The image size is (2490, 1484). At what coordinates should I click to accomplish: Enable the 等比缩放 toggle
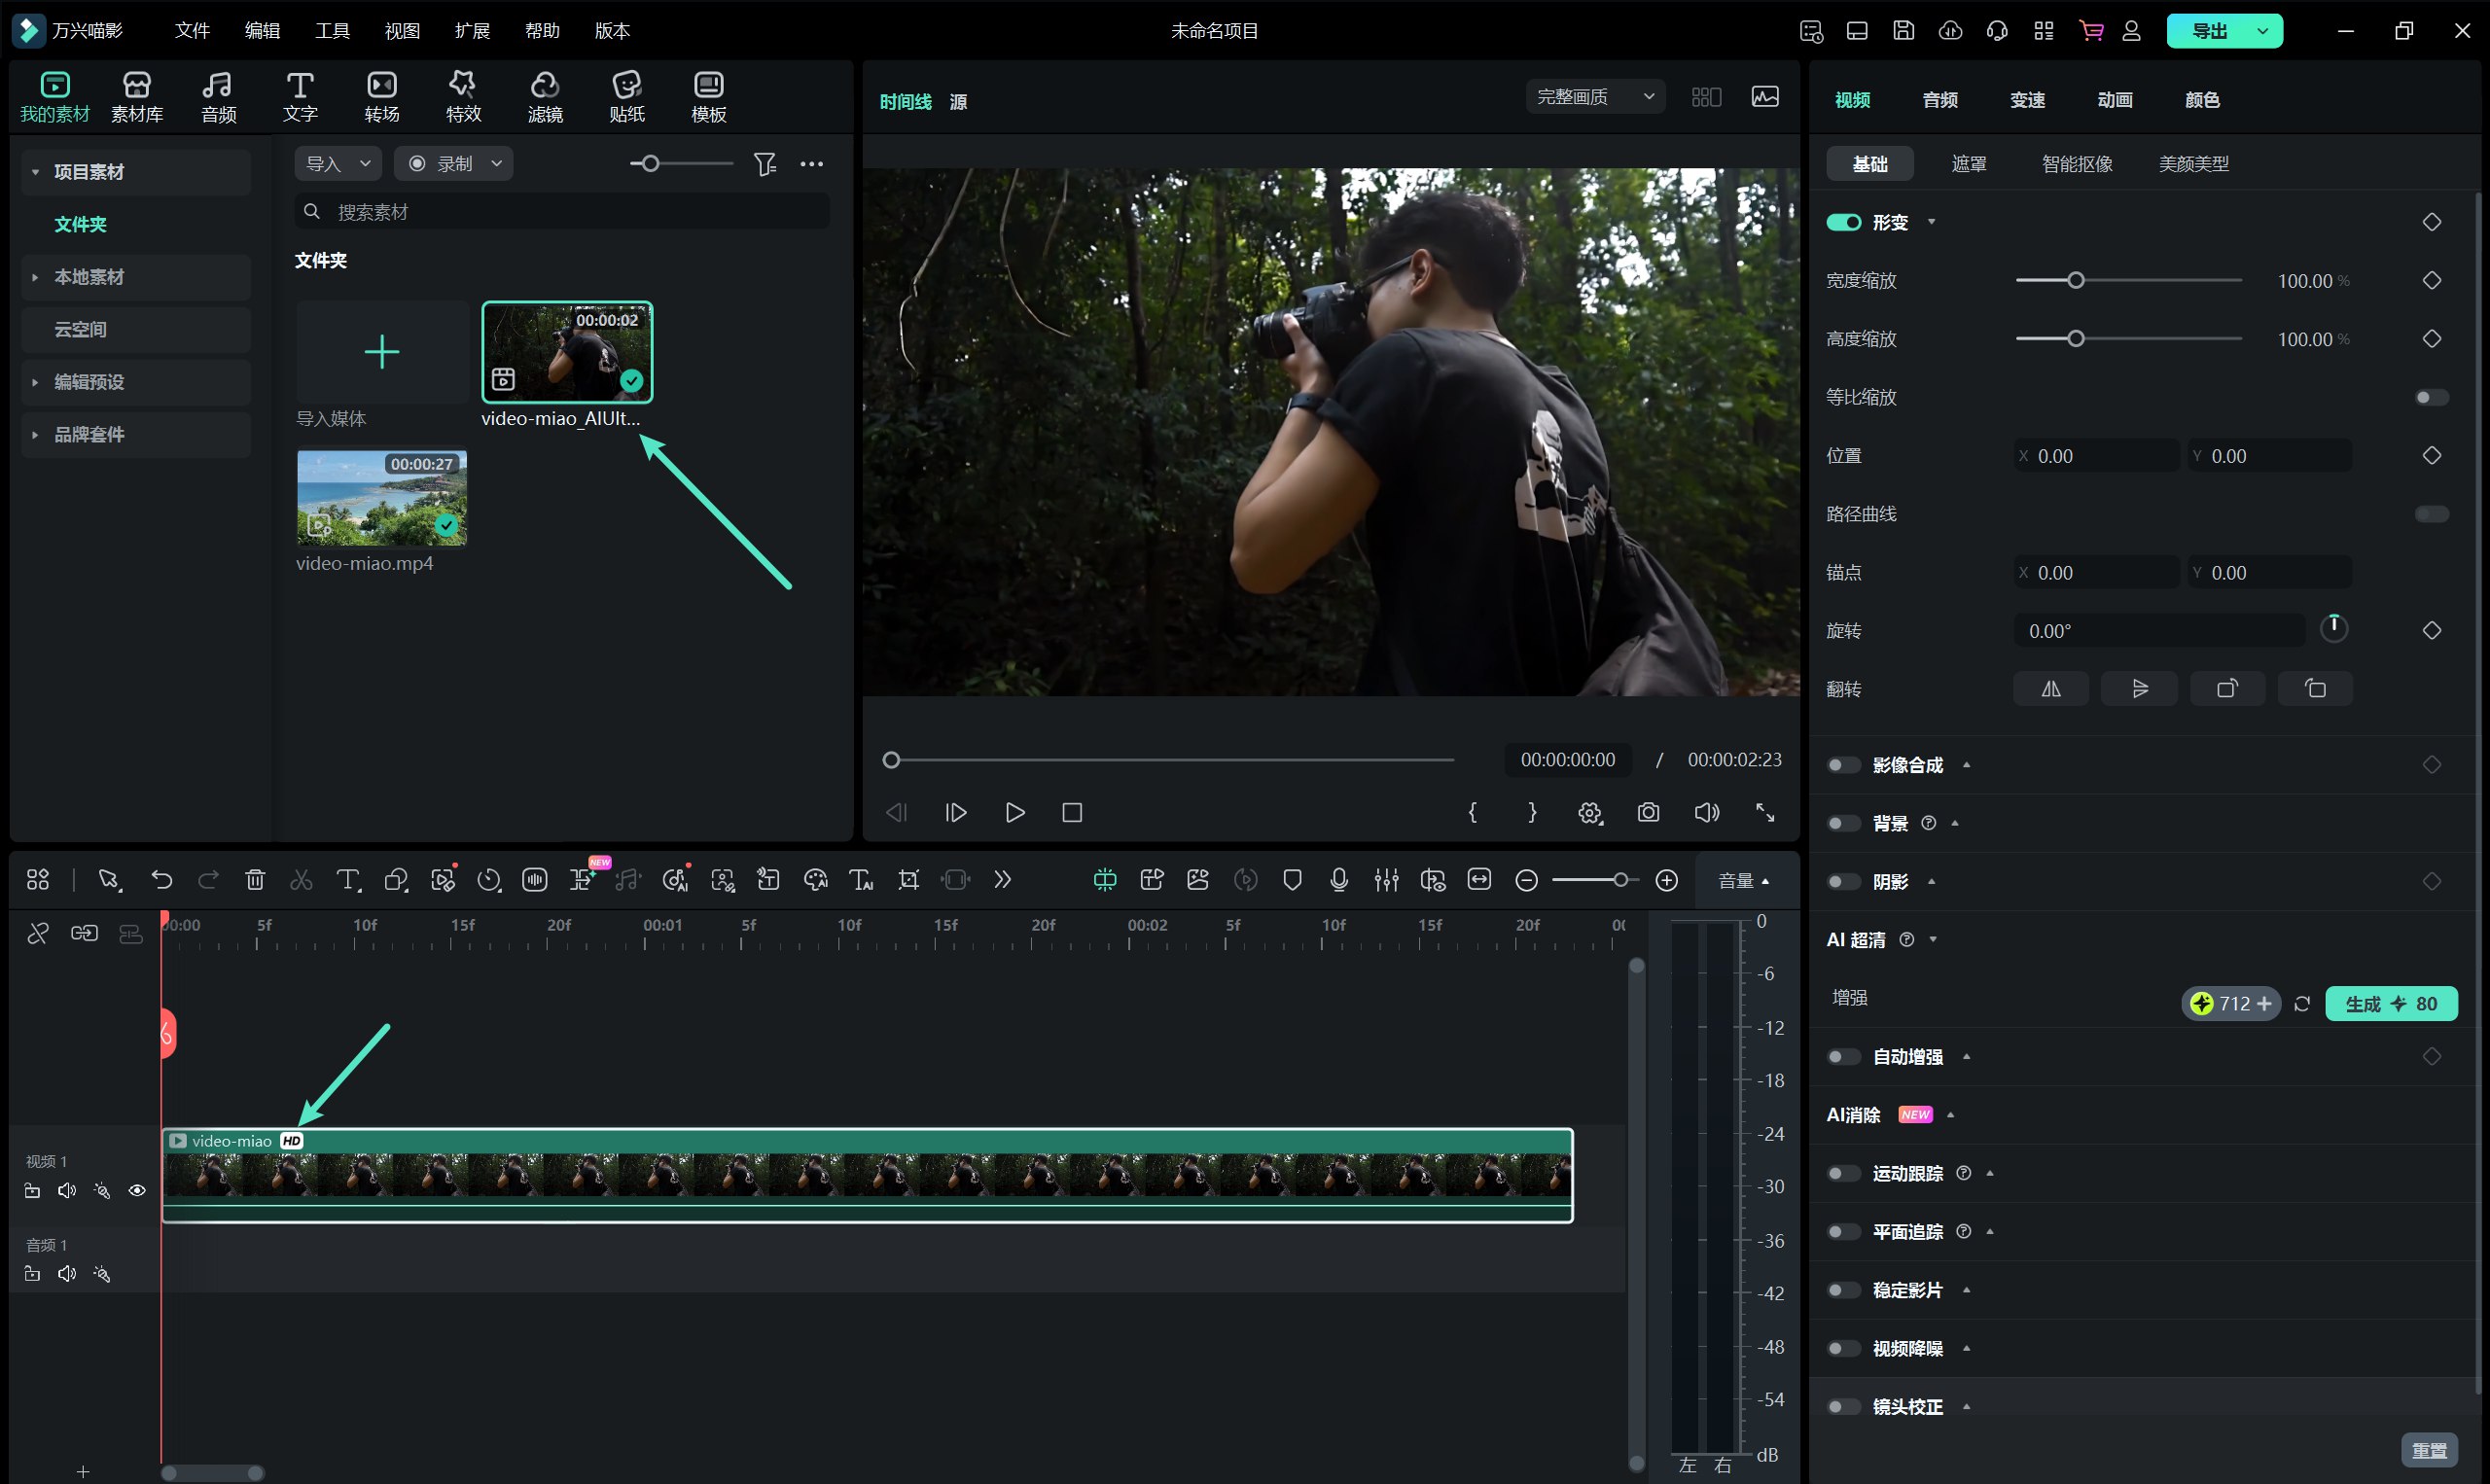point(2431,397)
